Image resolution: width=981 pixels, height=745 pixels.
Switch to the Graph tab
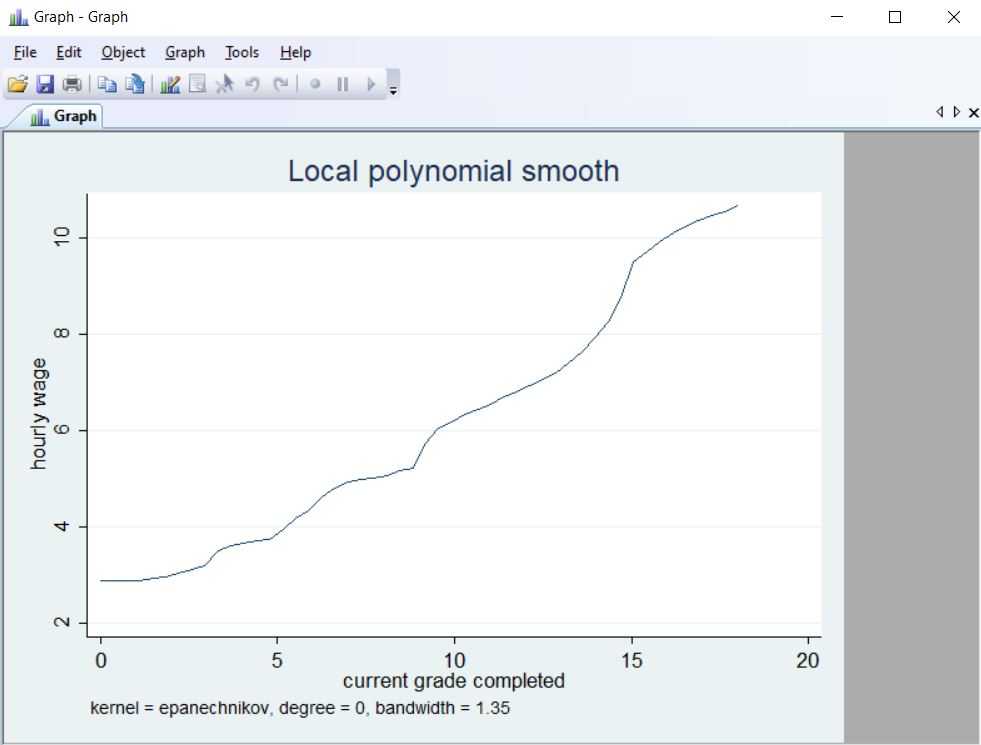pos(62,116)
